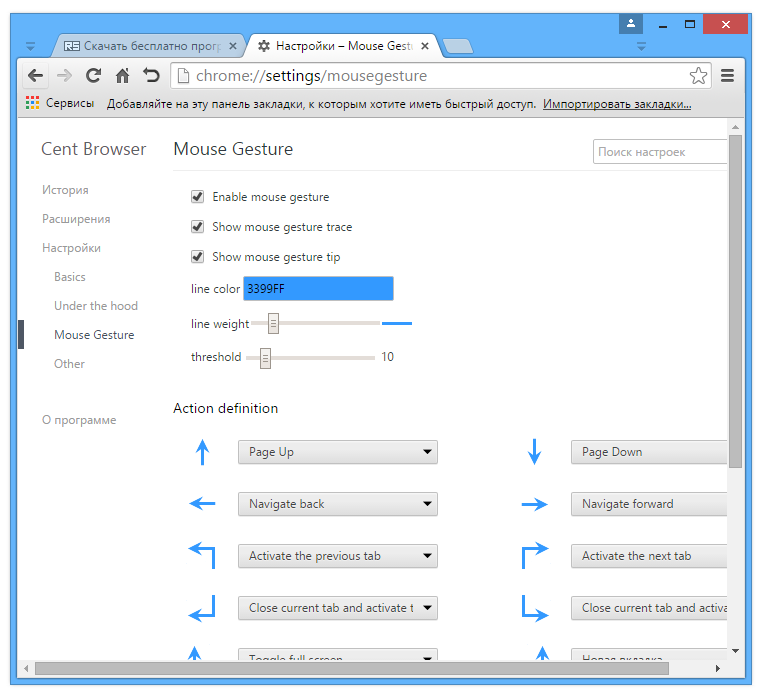The width and height of the screenshot is (763, 695).
Task: Click Импортировать закладки link
Action: (x=617, y=104)
